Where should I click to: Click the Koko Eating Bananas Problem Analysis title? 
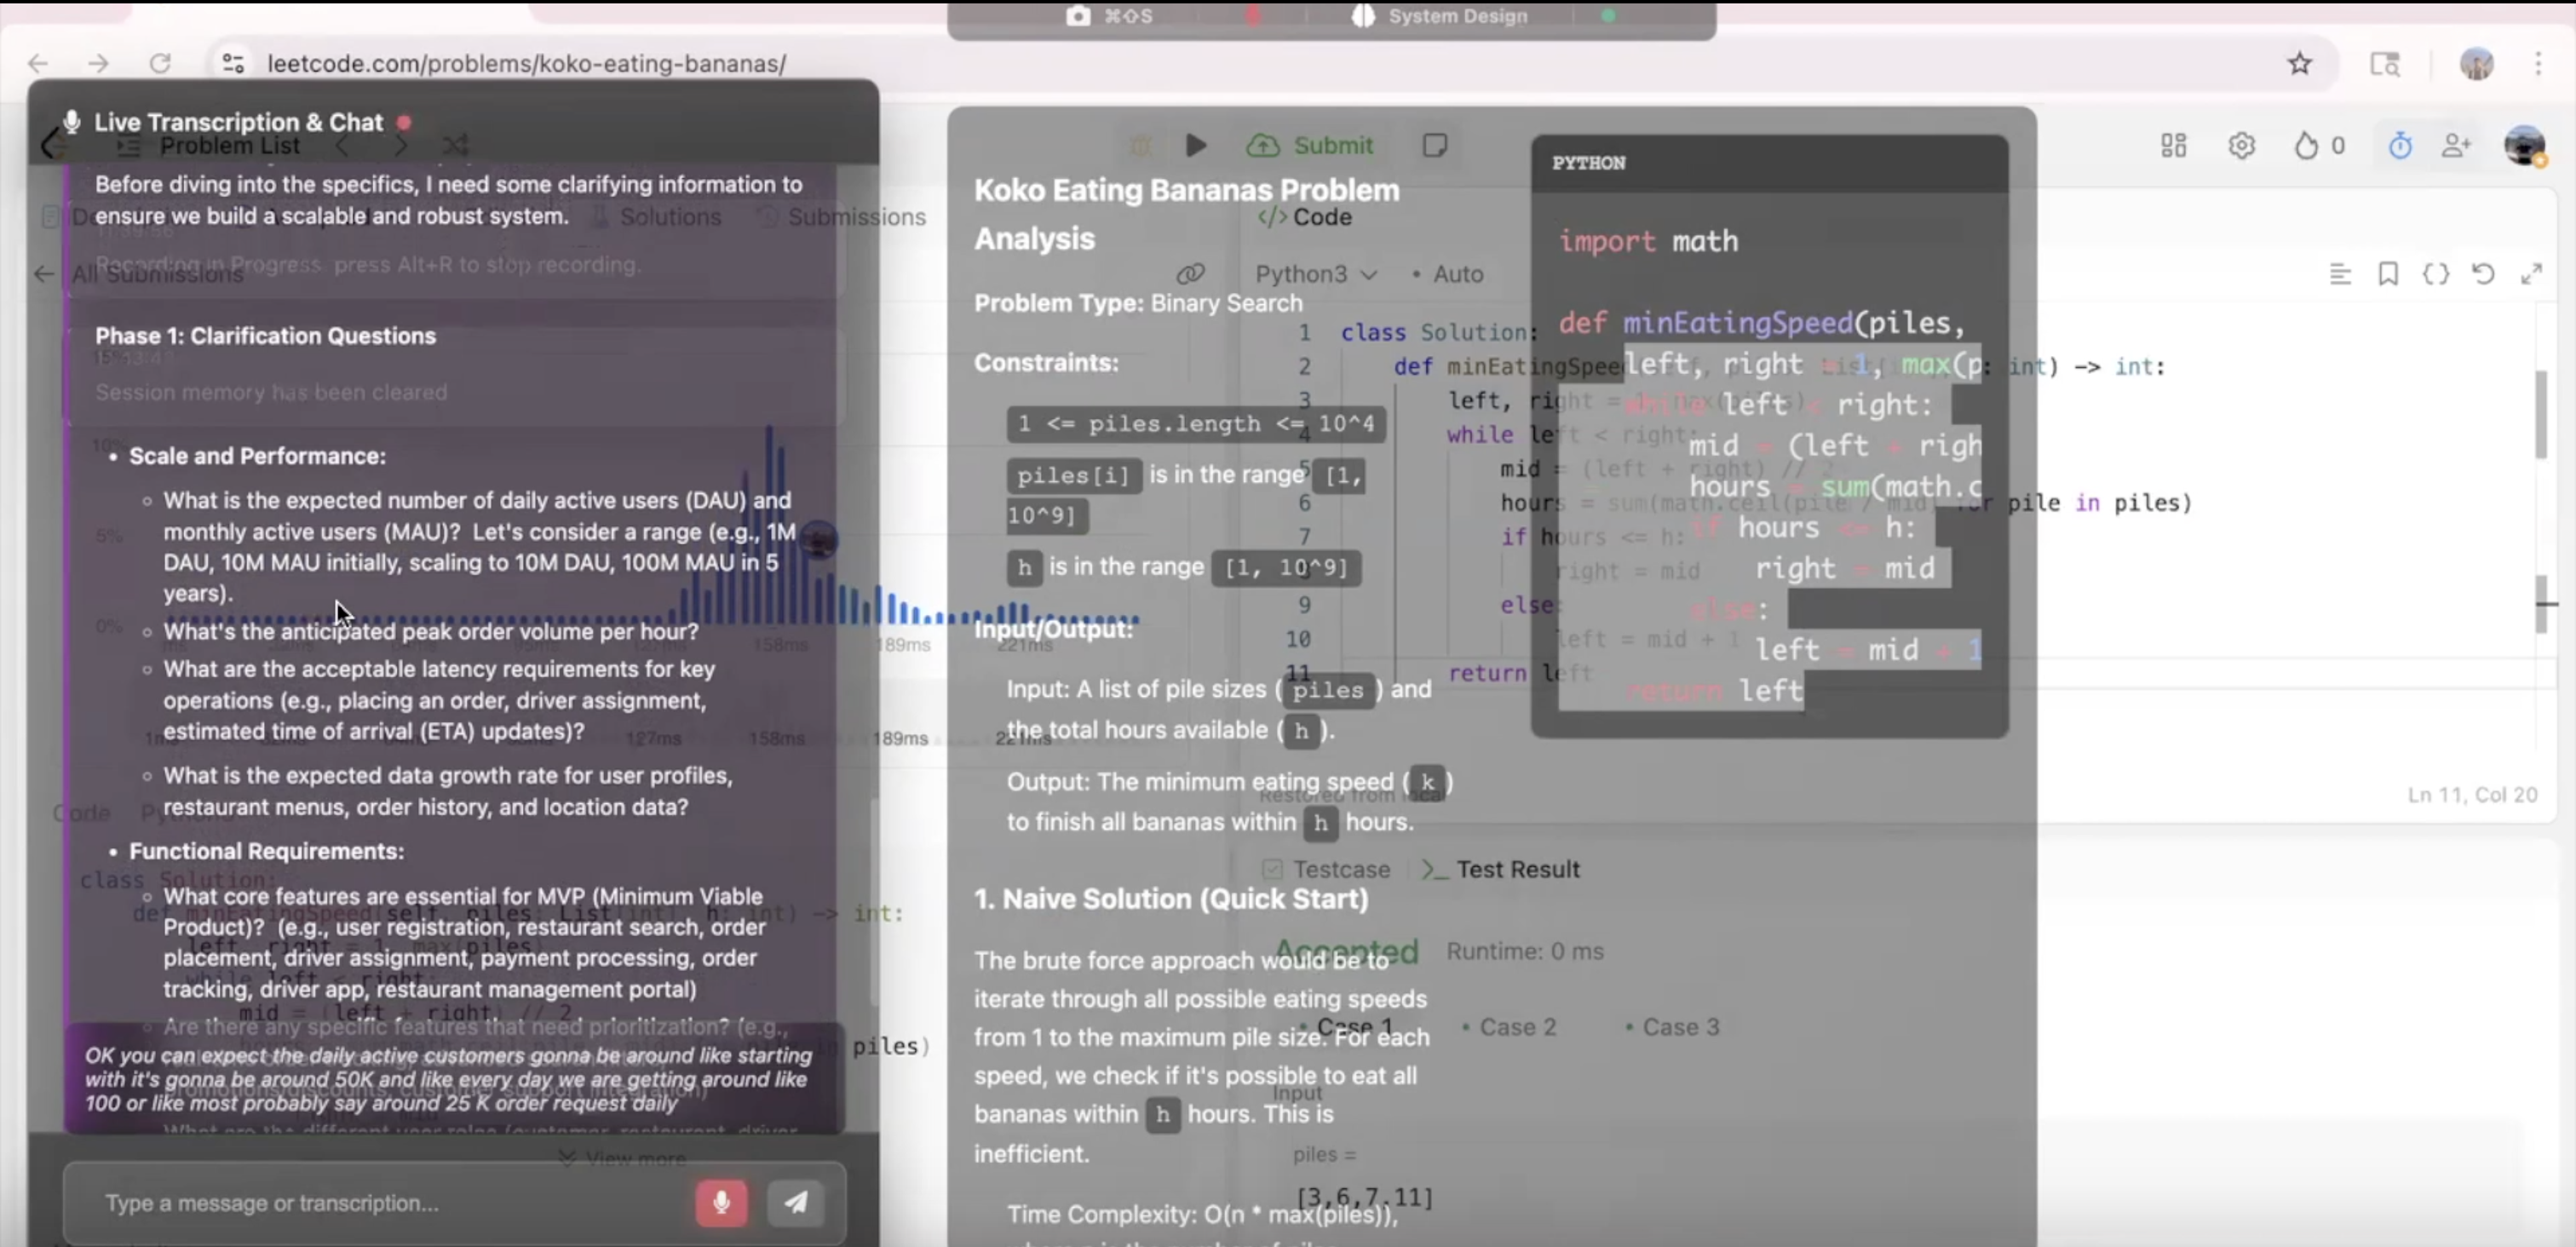pos(1186,214)
